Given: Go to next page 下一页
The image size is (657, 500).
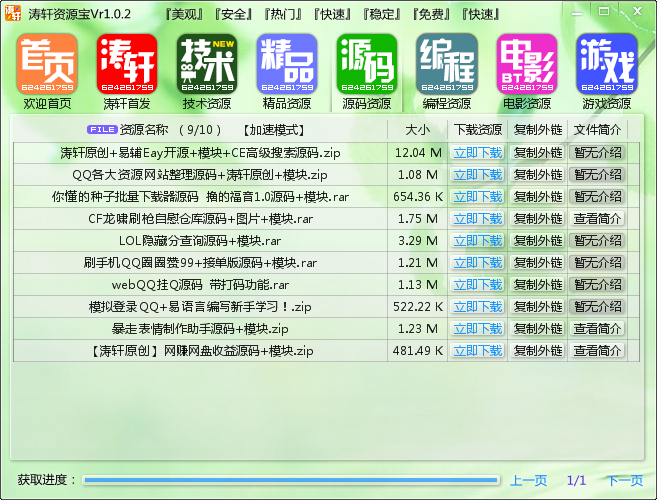Looking at the screenshot, I should click(625, 480).
